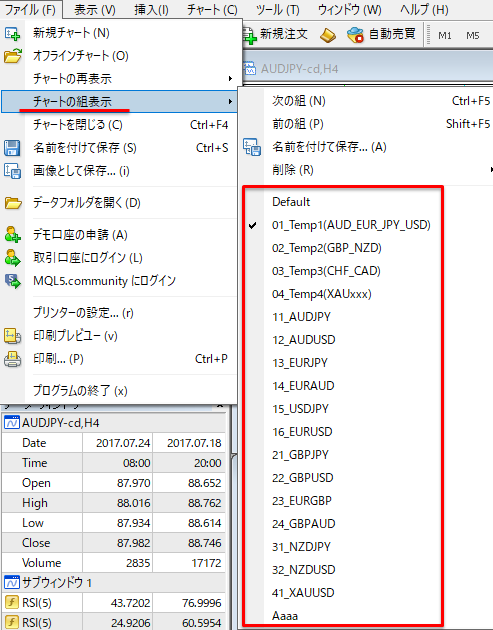Screen dimensions: 493x630
Task: Click the new order toolbar icon
Action: [250, 35]
